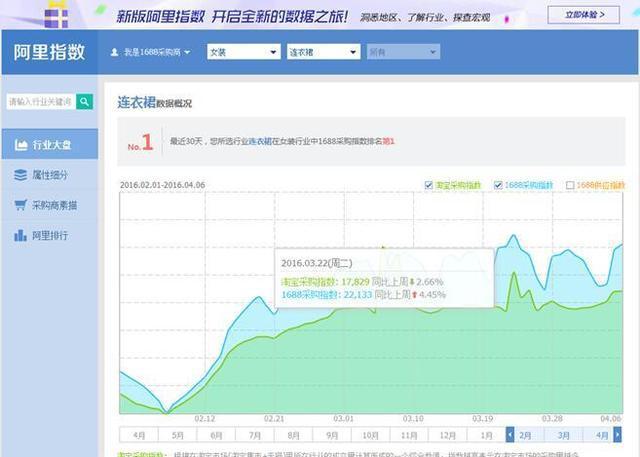Select 12月 on the month timeline
Viewport: 640px width, 457px height.
click(448, 435)
